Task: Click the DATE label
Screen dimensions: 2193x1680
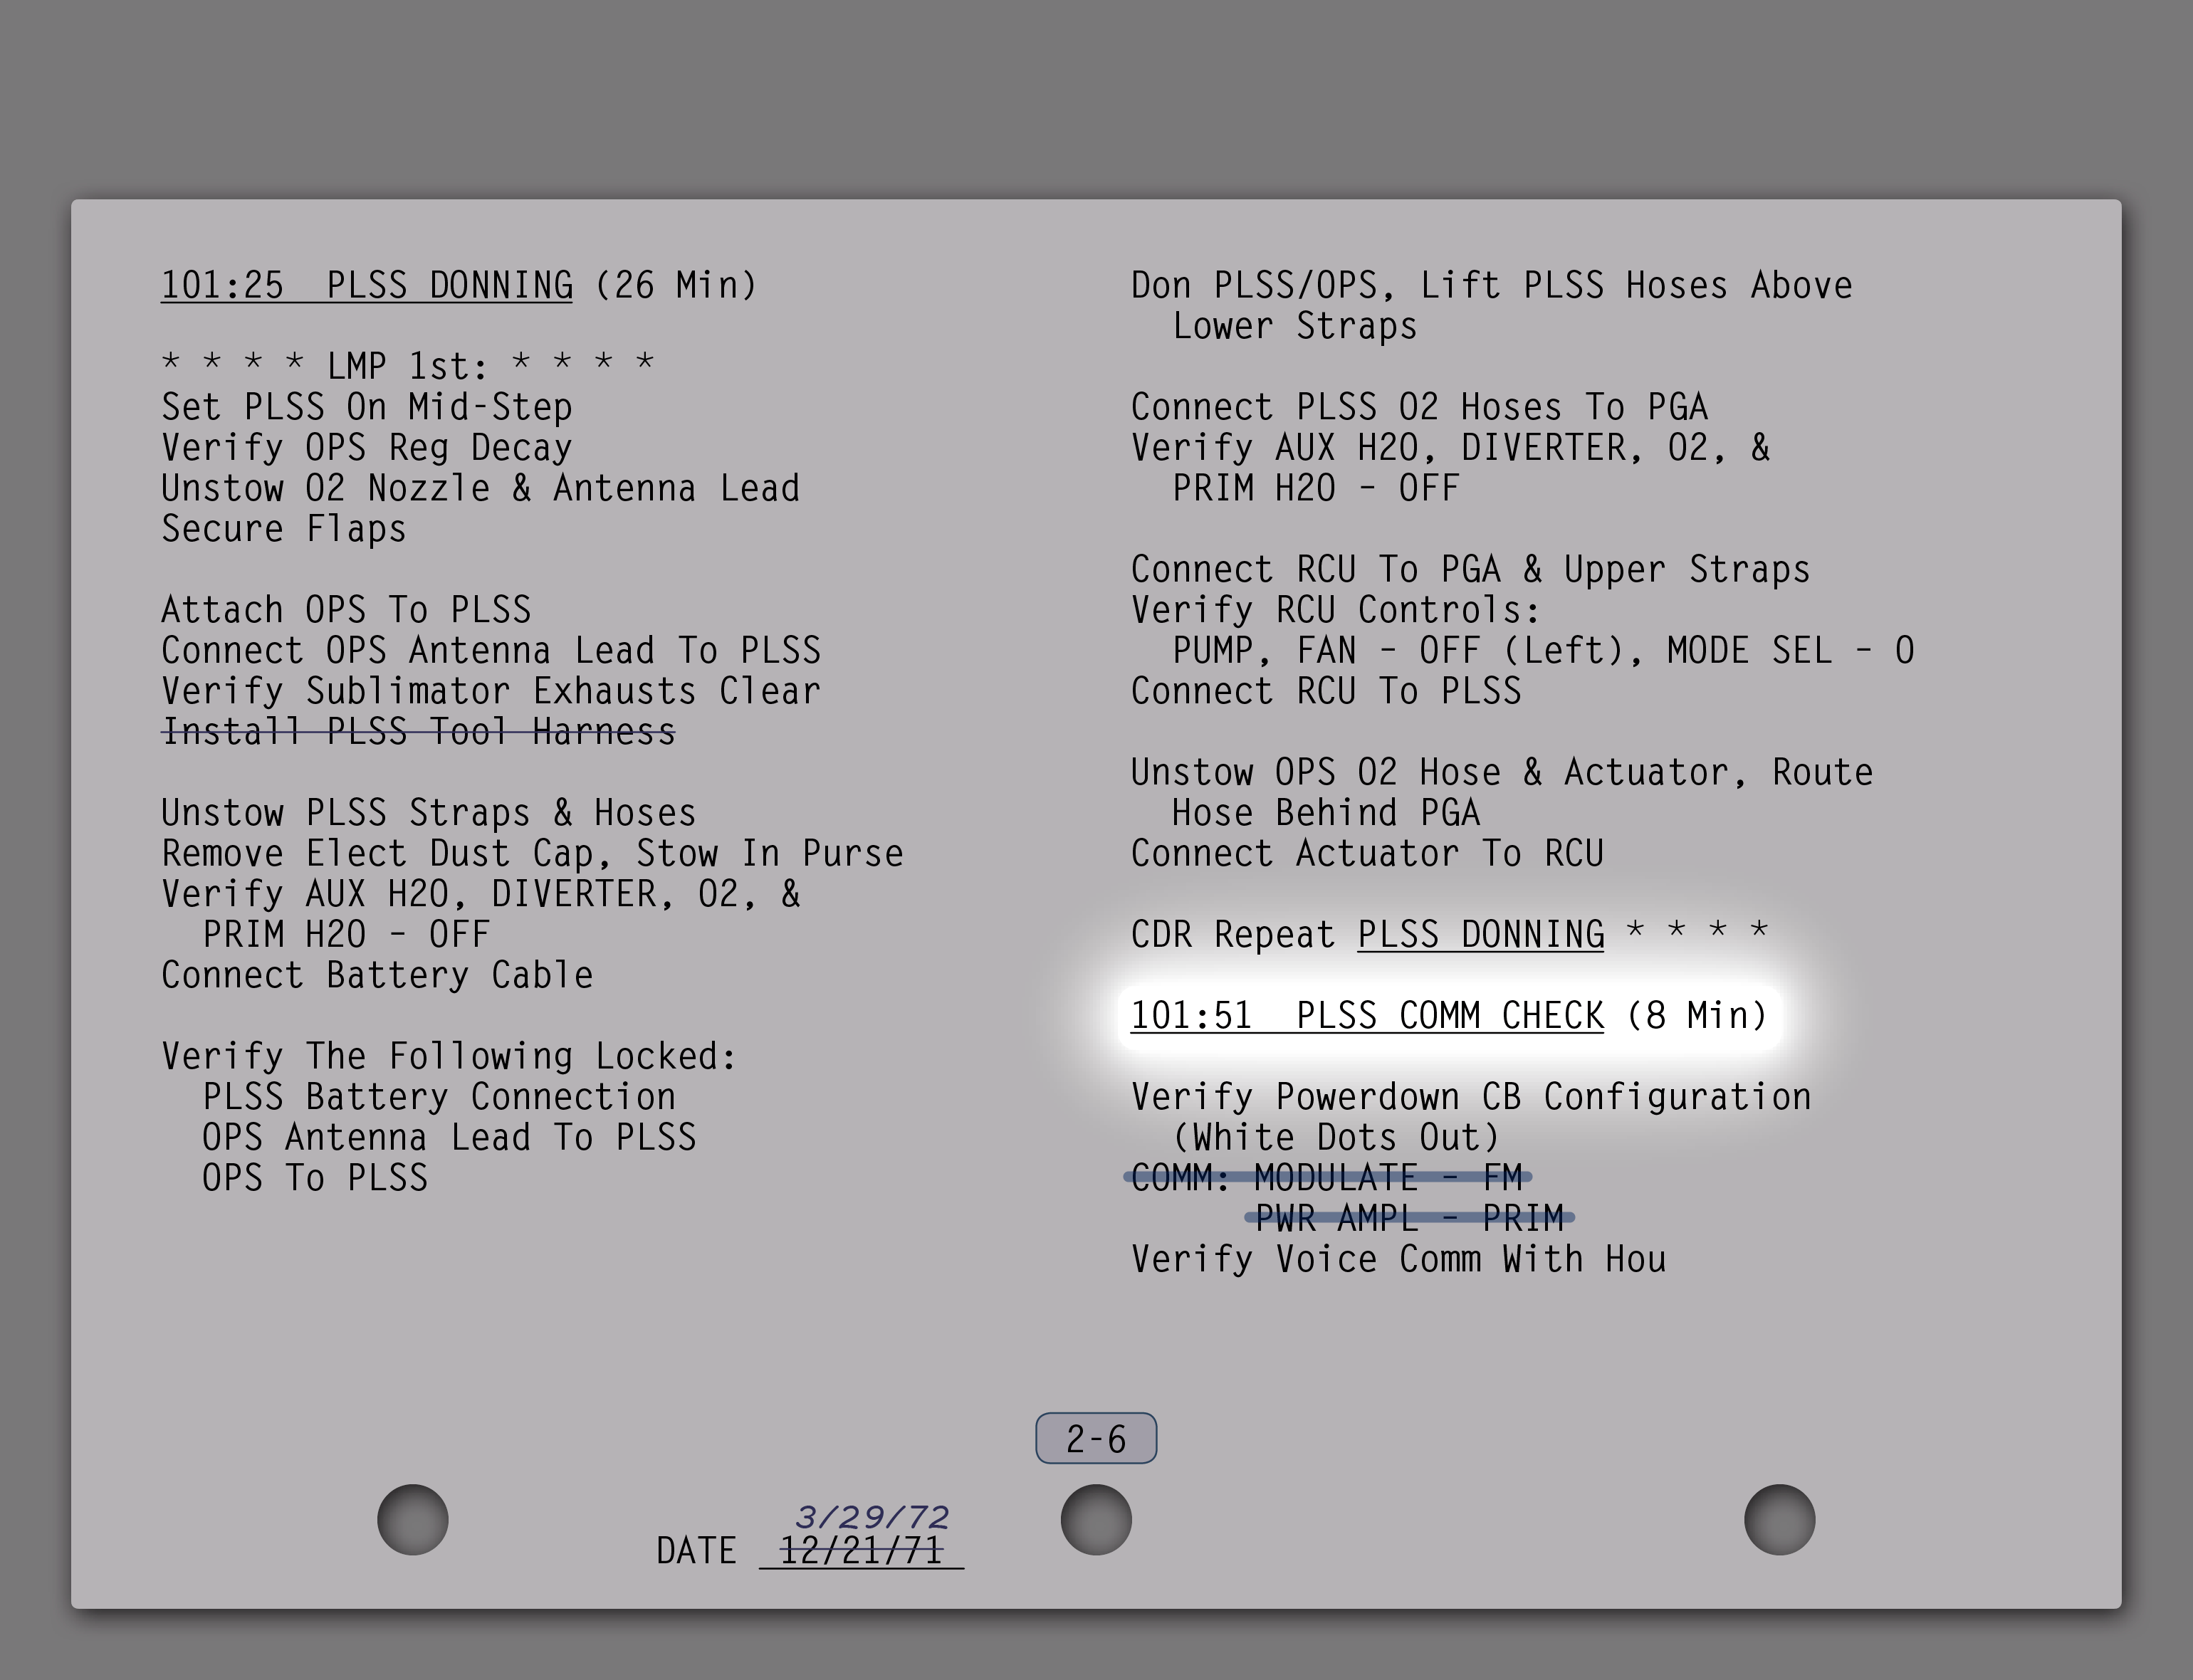Action: coord(696,1551)
